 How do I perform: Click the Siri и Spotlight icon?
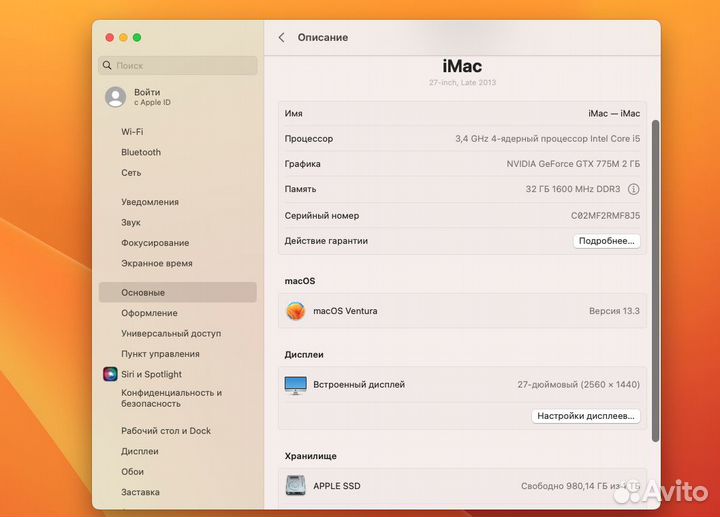(110, 374)
